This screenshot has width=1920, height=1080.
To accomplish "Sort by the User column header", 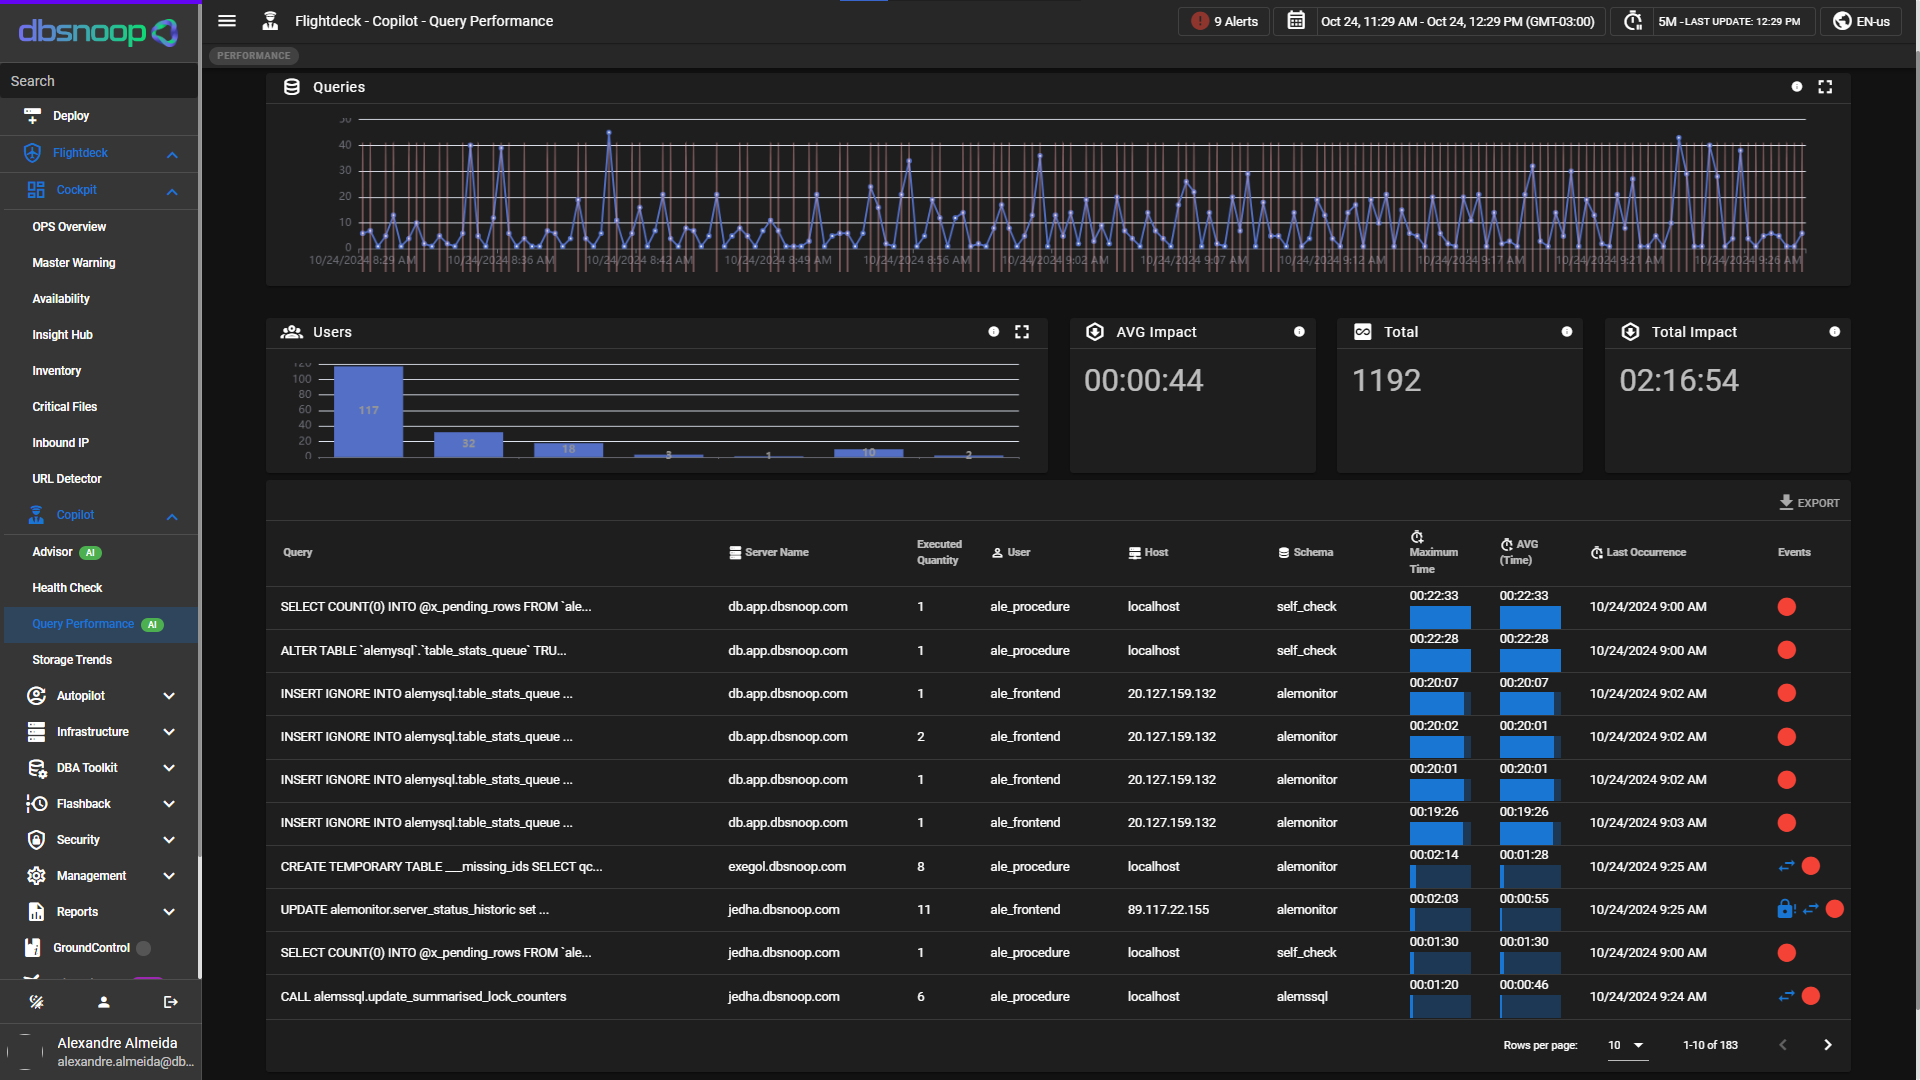I will point(1011,552).
